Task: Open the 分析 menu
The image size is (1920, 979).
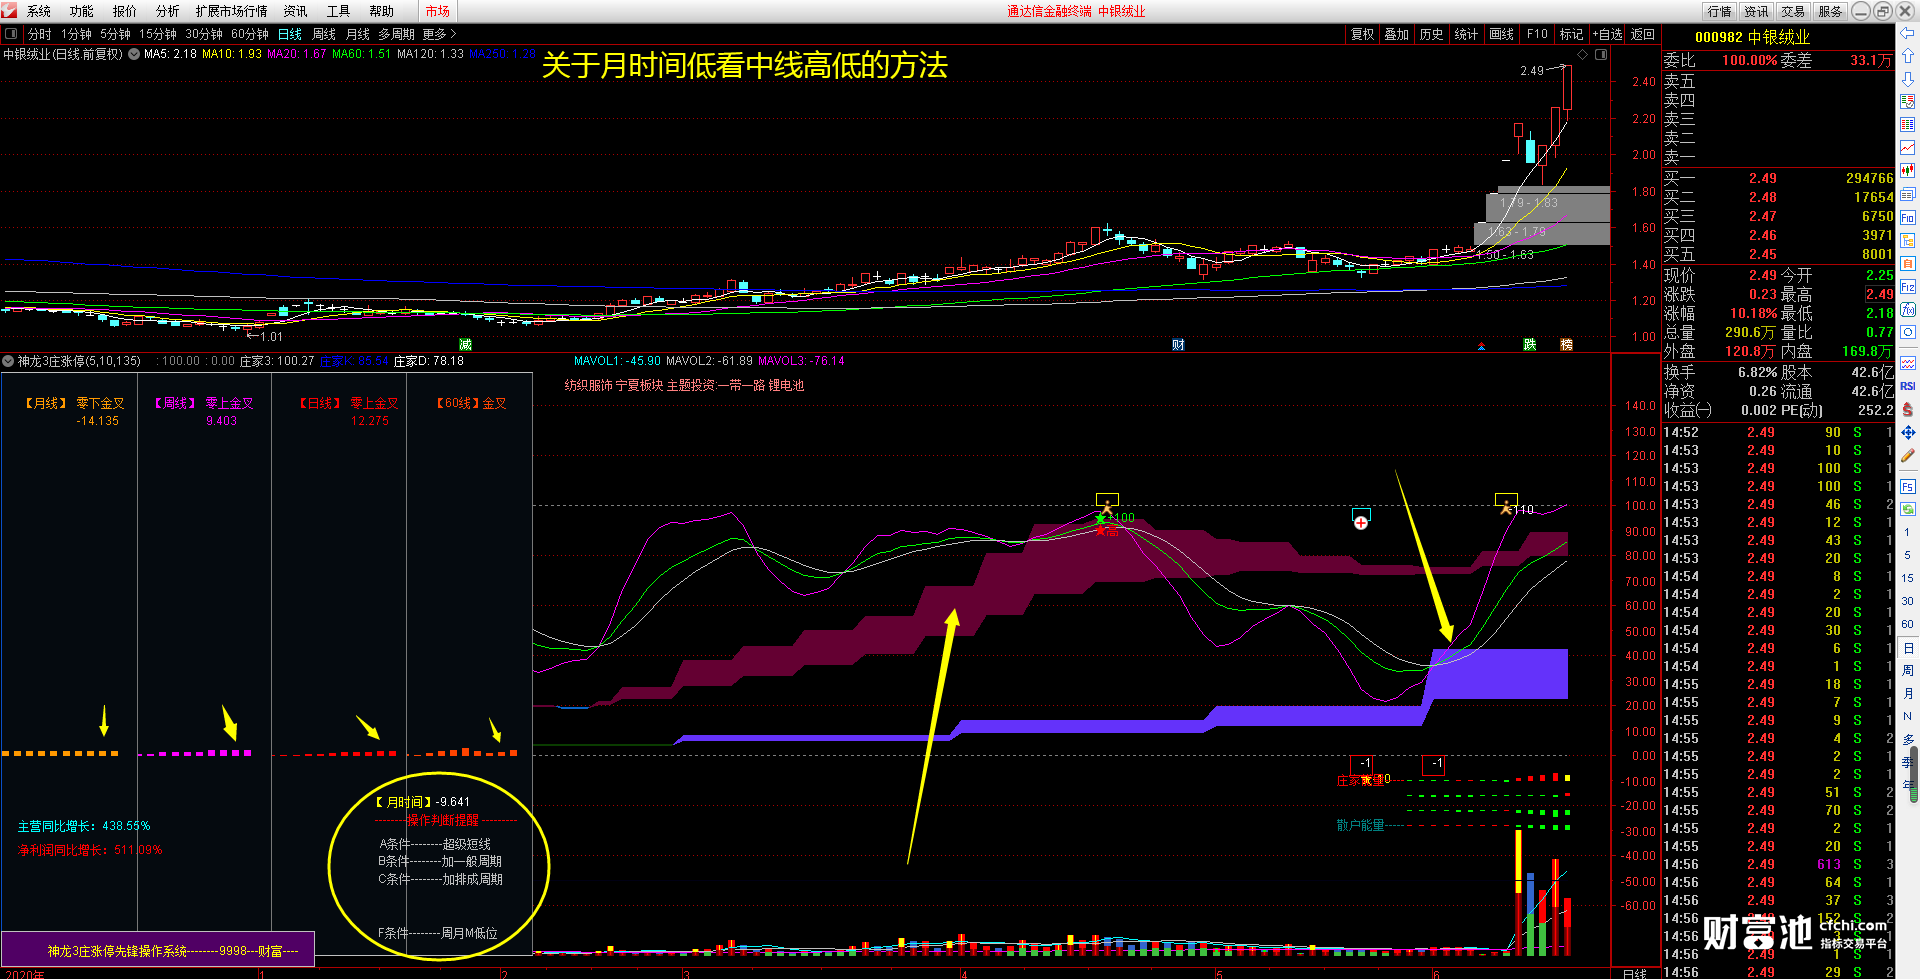Action: point(167,11)
